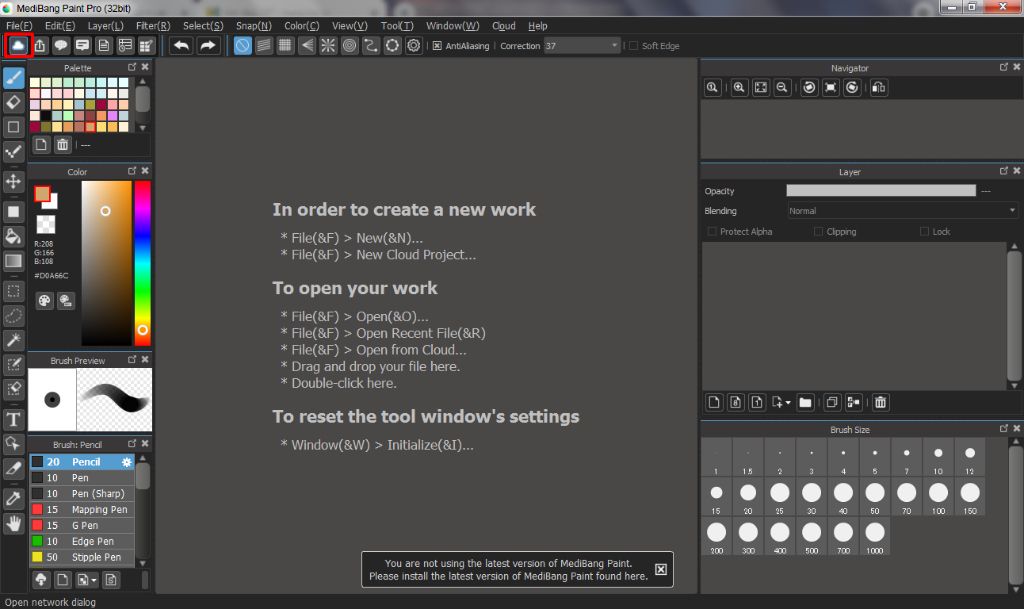
Task: Open snap settings gear icon
Action: click(x=414, y=46)
